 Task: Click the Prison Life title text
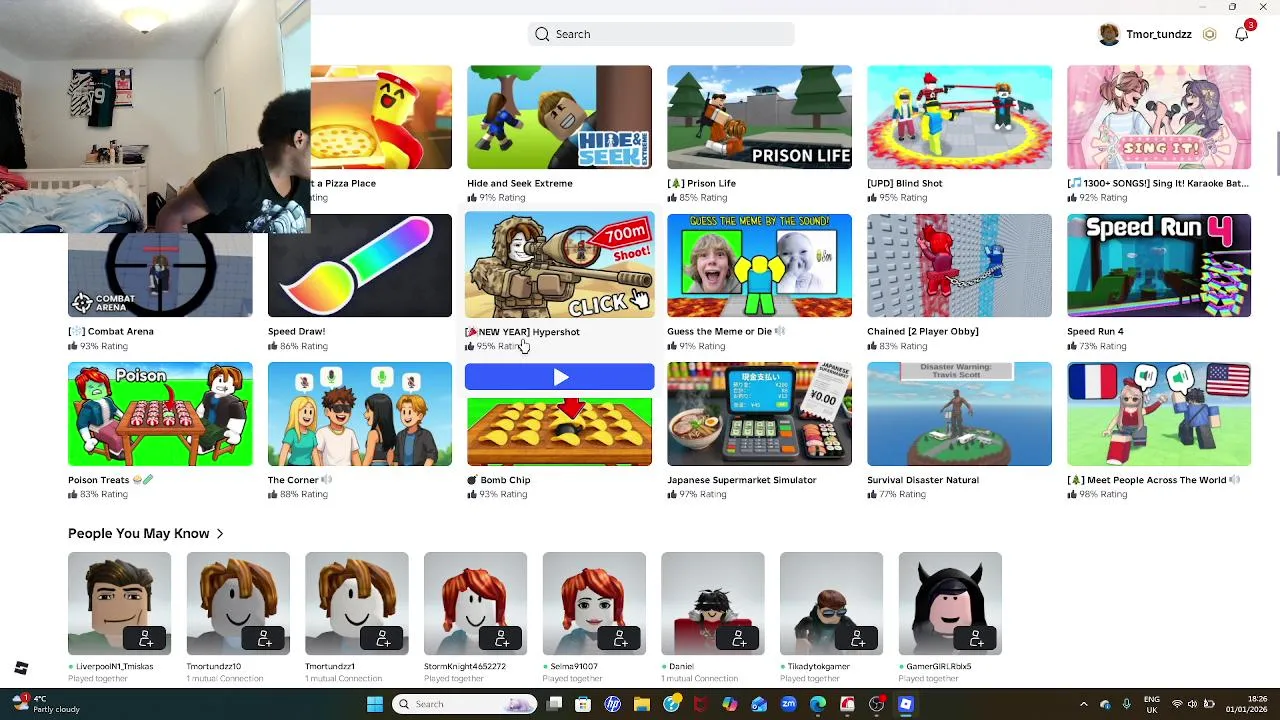[x=701, y=183]
